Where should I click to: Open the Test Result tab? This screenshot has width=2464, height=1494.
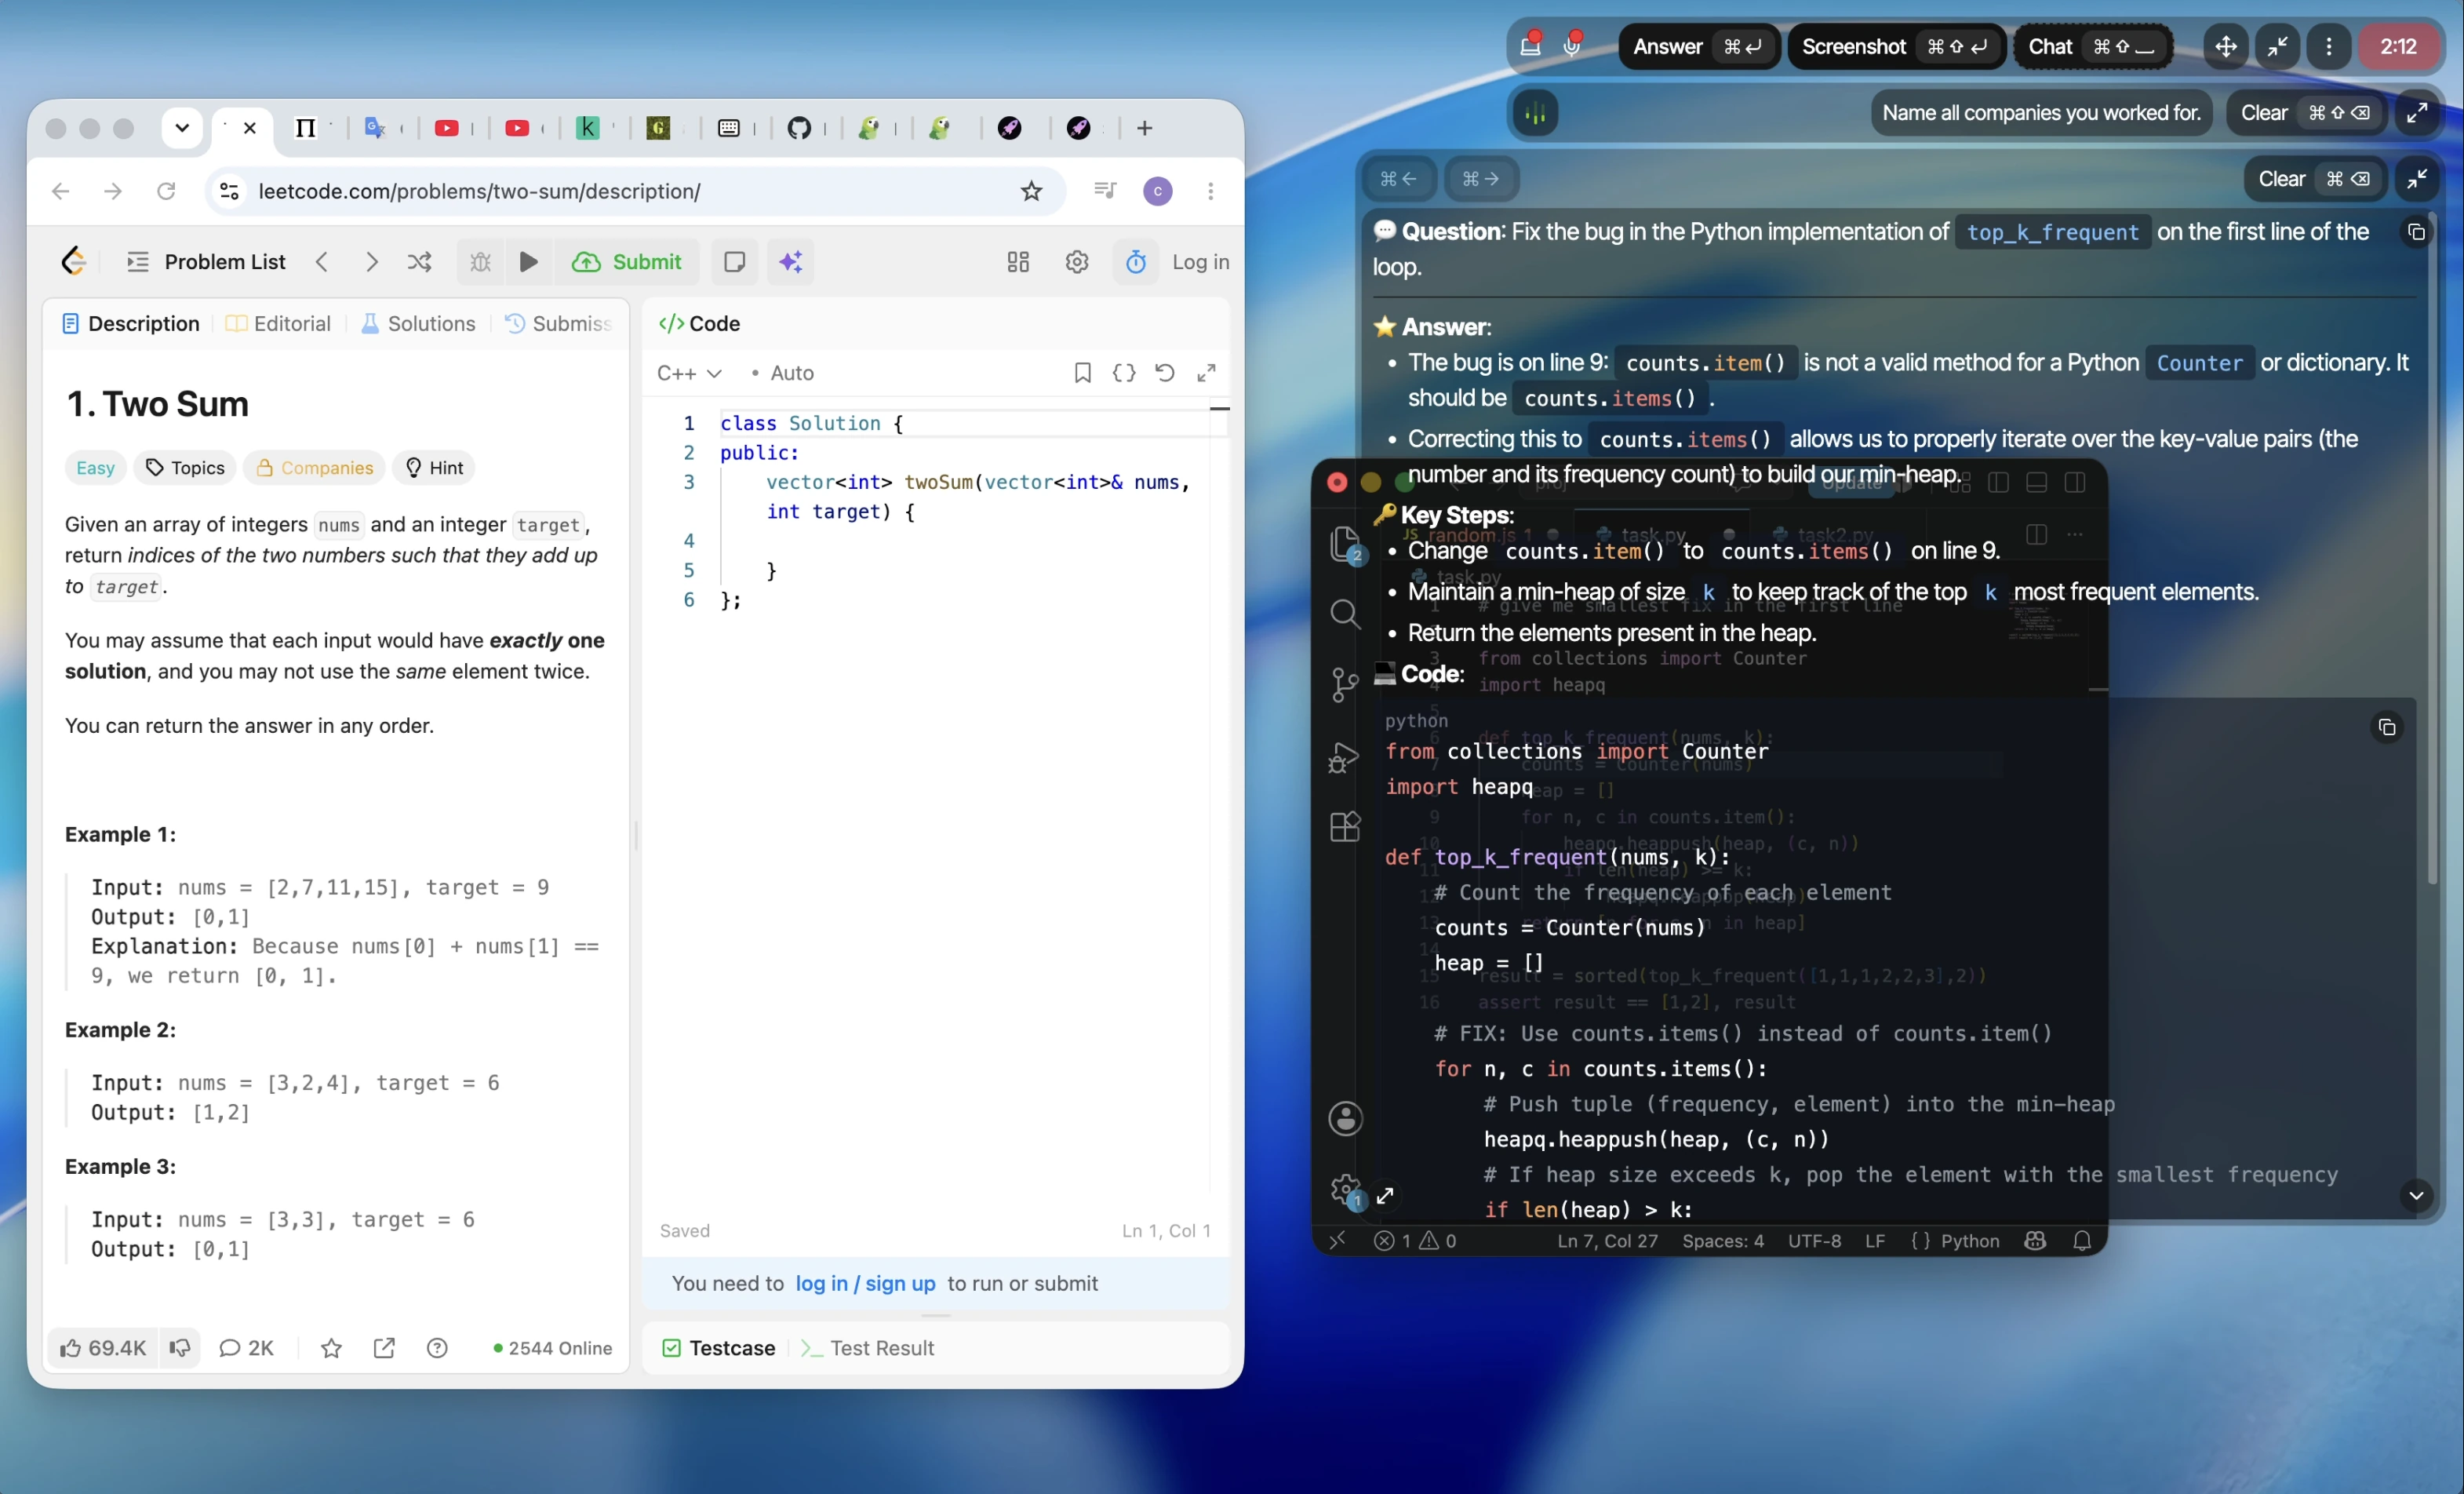click(x=867, y=1348)
